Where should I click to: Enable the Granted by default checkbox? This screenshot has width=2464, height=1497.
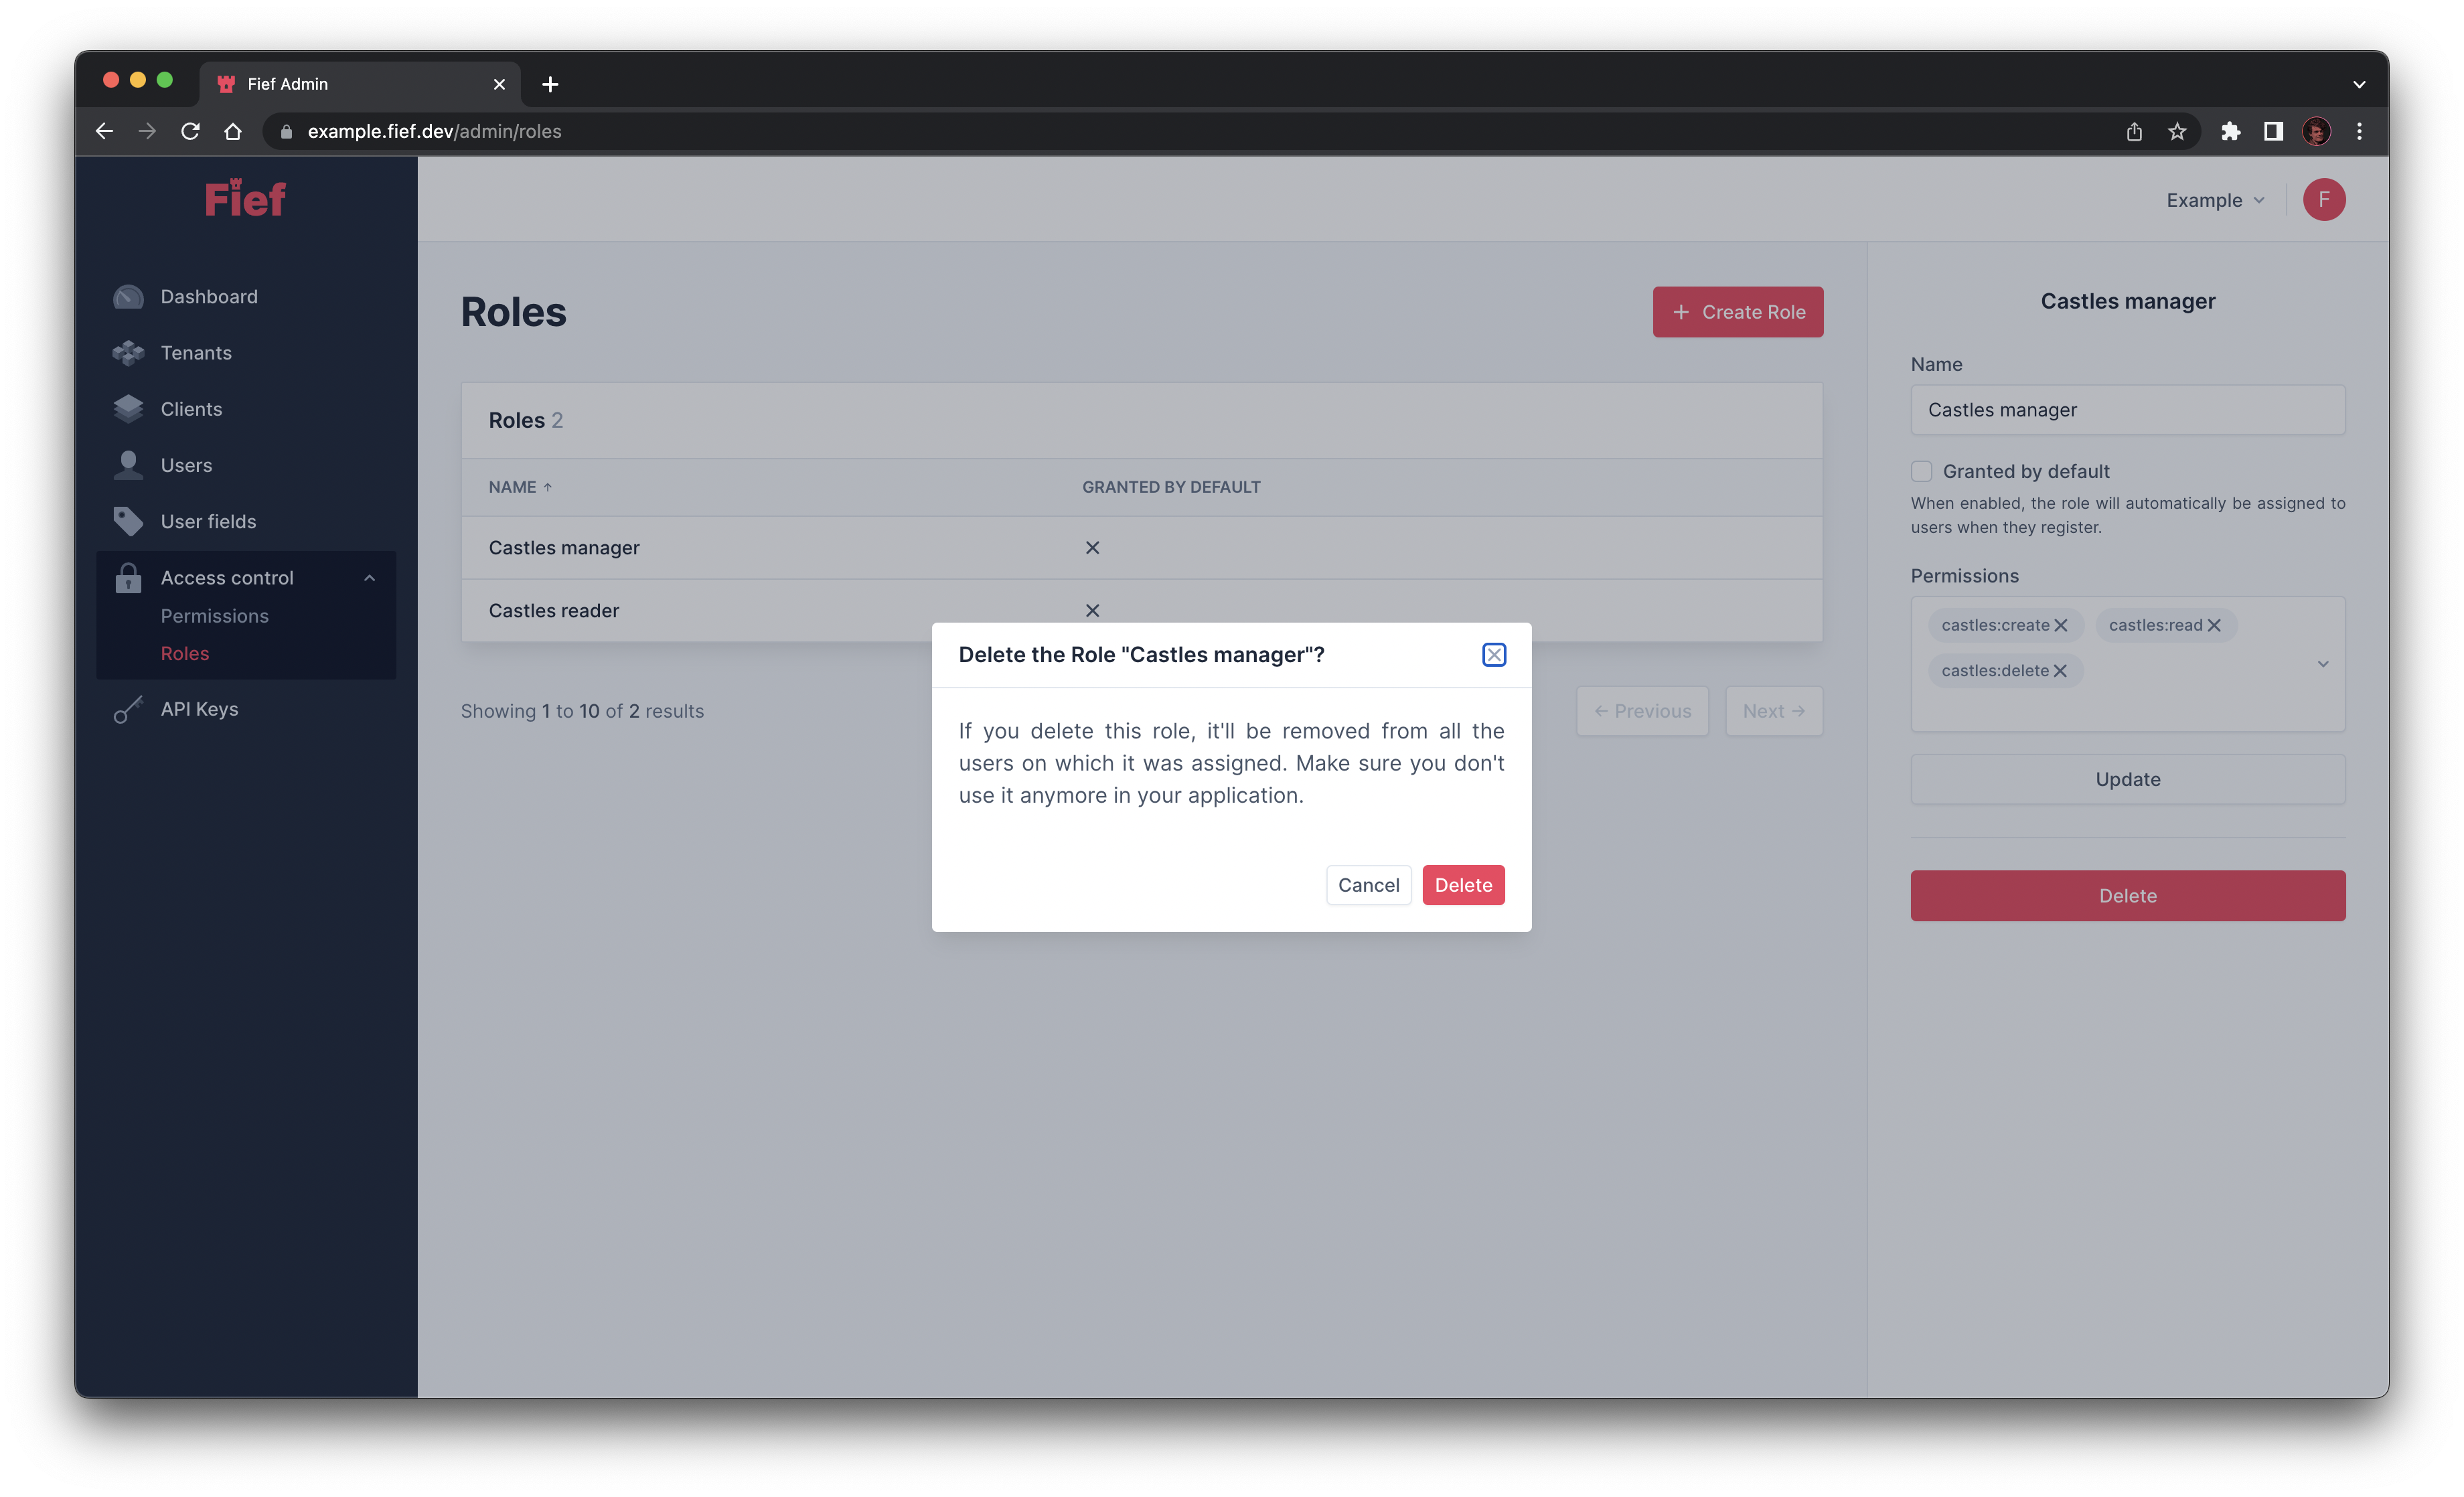pyautogui.click(x=1921, y=471)
